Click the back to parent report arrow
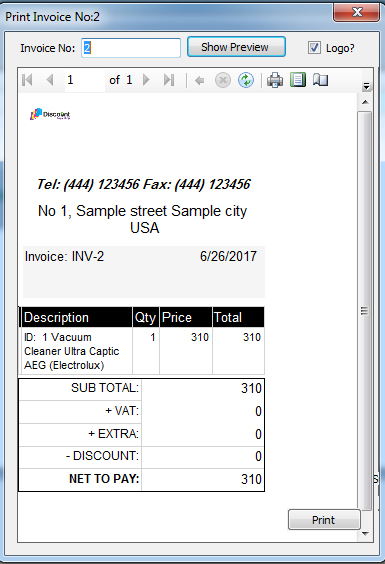Viewport: 385px width, 564px height. pyautogui.click(x=199, y=80)
